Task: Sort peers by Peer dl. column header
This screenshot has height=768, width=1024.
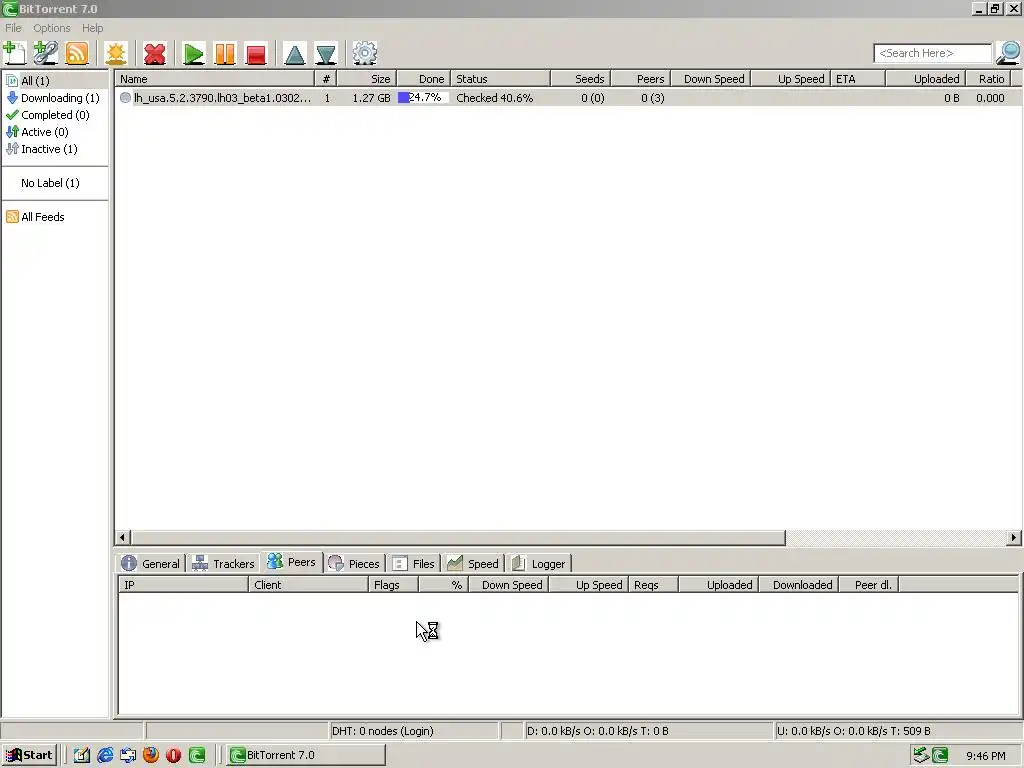Action: coord(869,585)
